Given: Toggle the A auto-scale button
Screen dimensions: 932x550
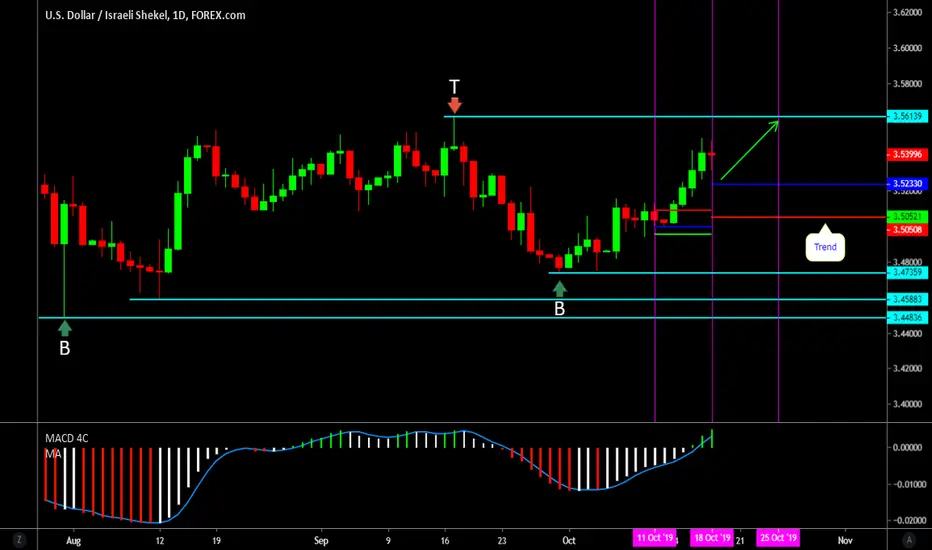Looking at the screenshot, I should coord(909,540).
